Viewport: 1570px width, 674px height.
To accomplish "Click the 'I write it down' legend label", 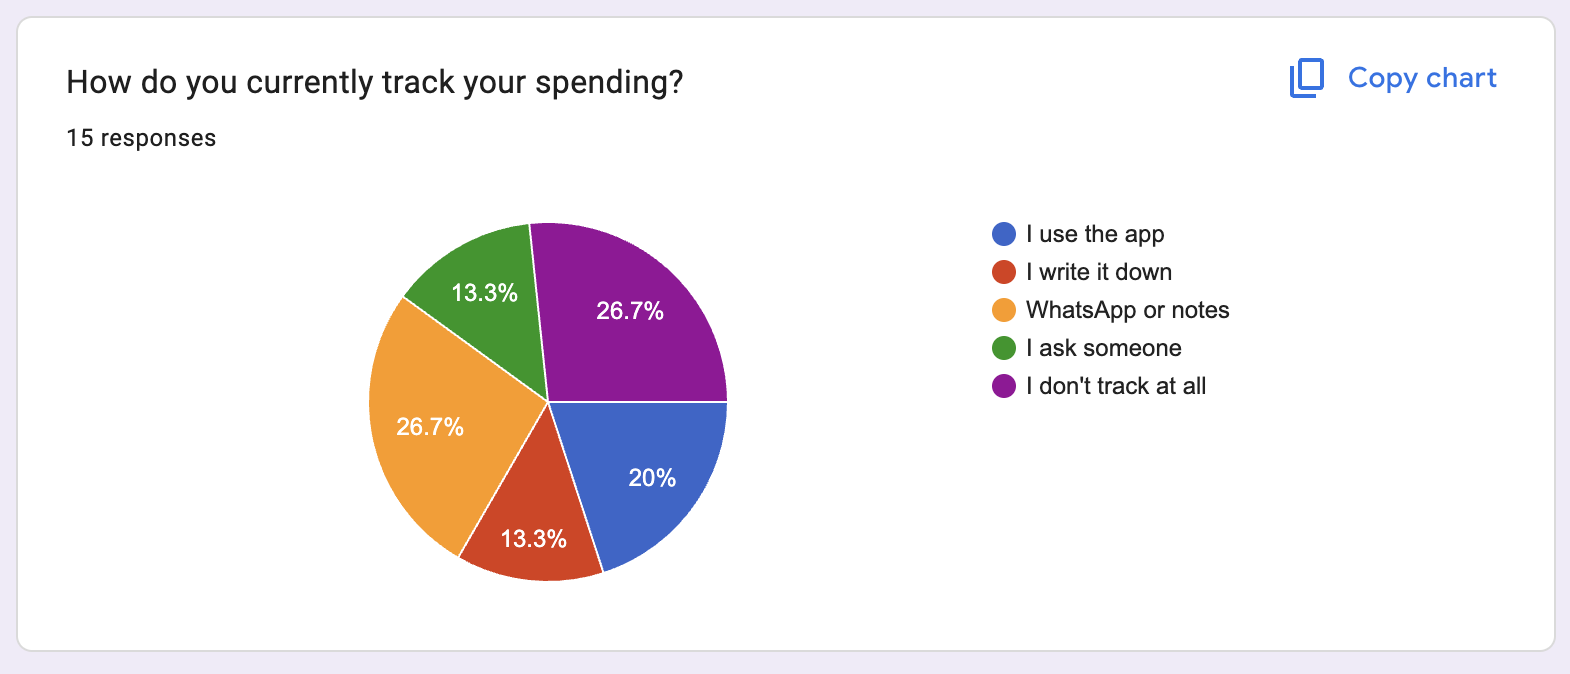I will [1099, 272].
